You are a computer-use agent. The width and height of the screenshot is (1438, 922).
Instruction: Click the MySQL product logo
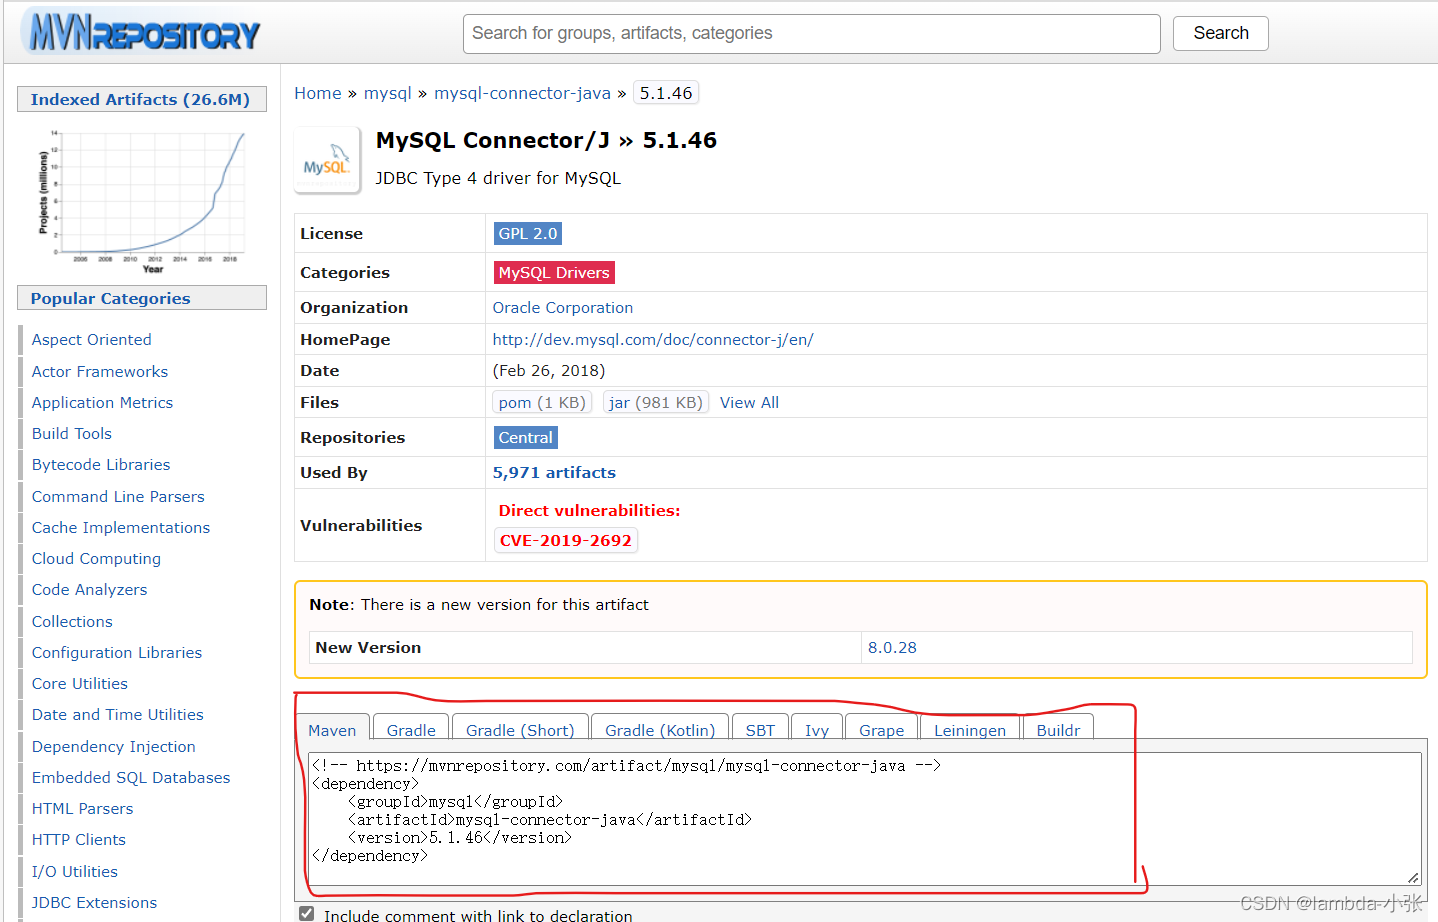tap(327, 158)
